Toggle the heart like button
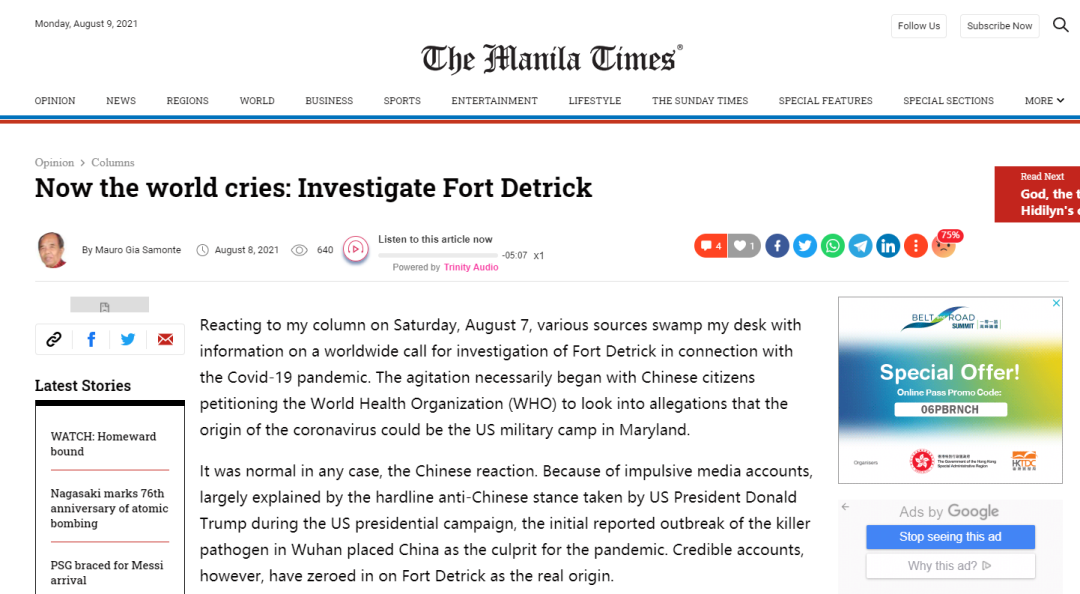 click(743, 245)
